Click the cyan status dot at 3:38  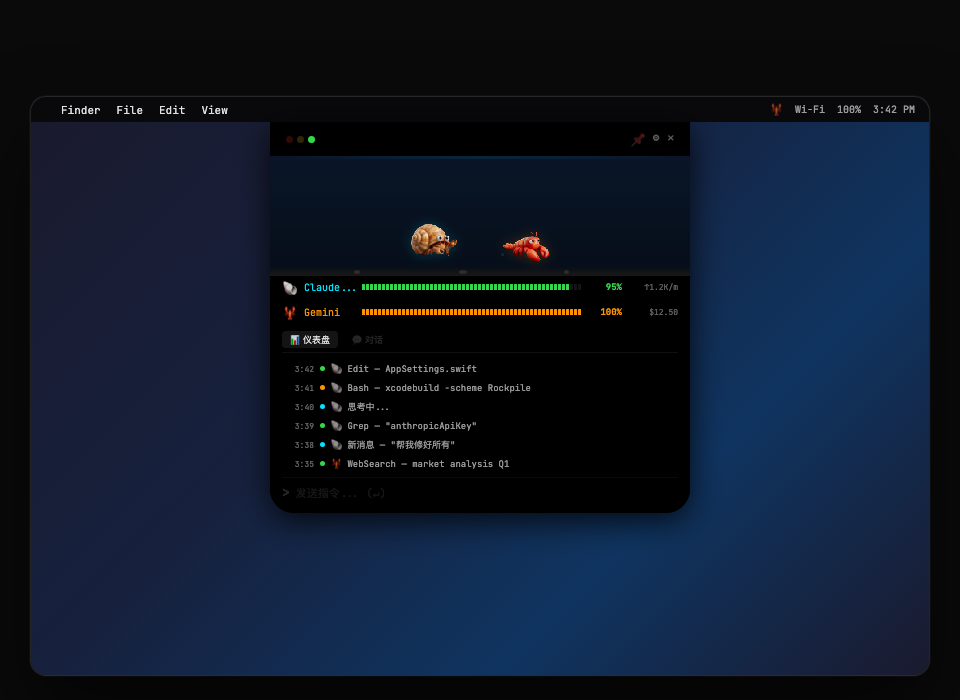pyautogui.click(x=323, y=445)
